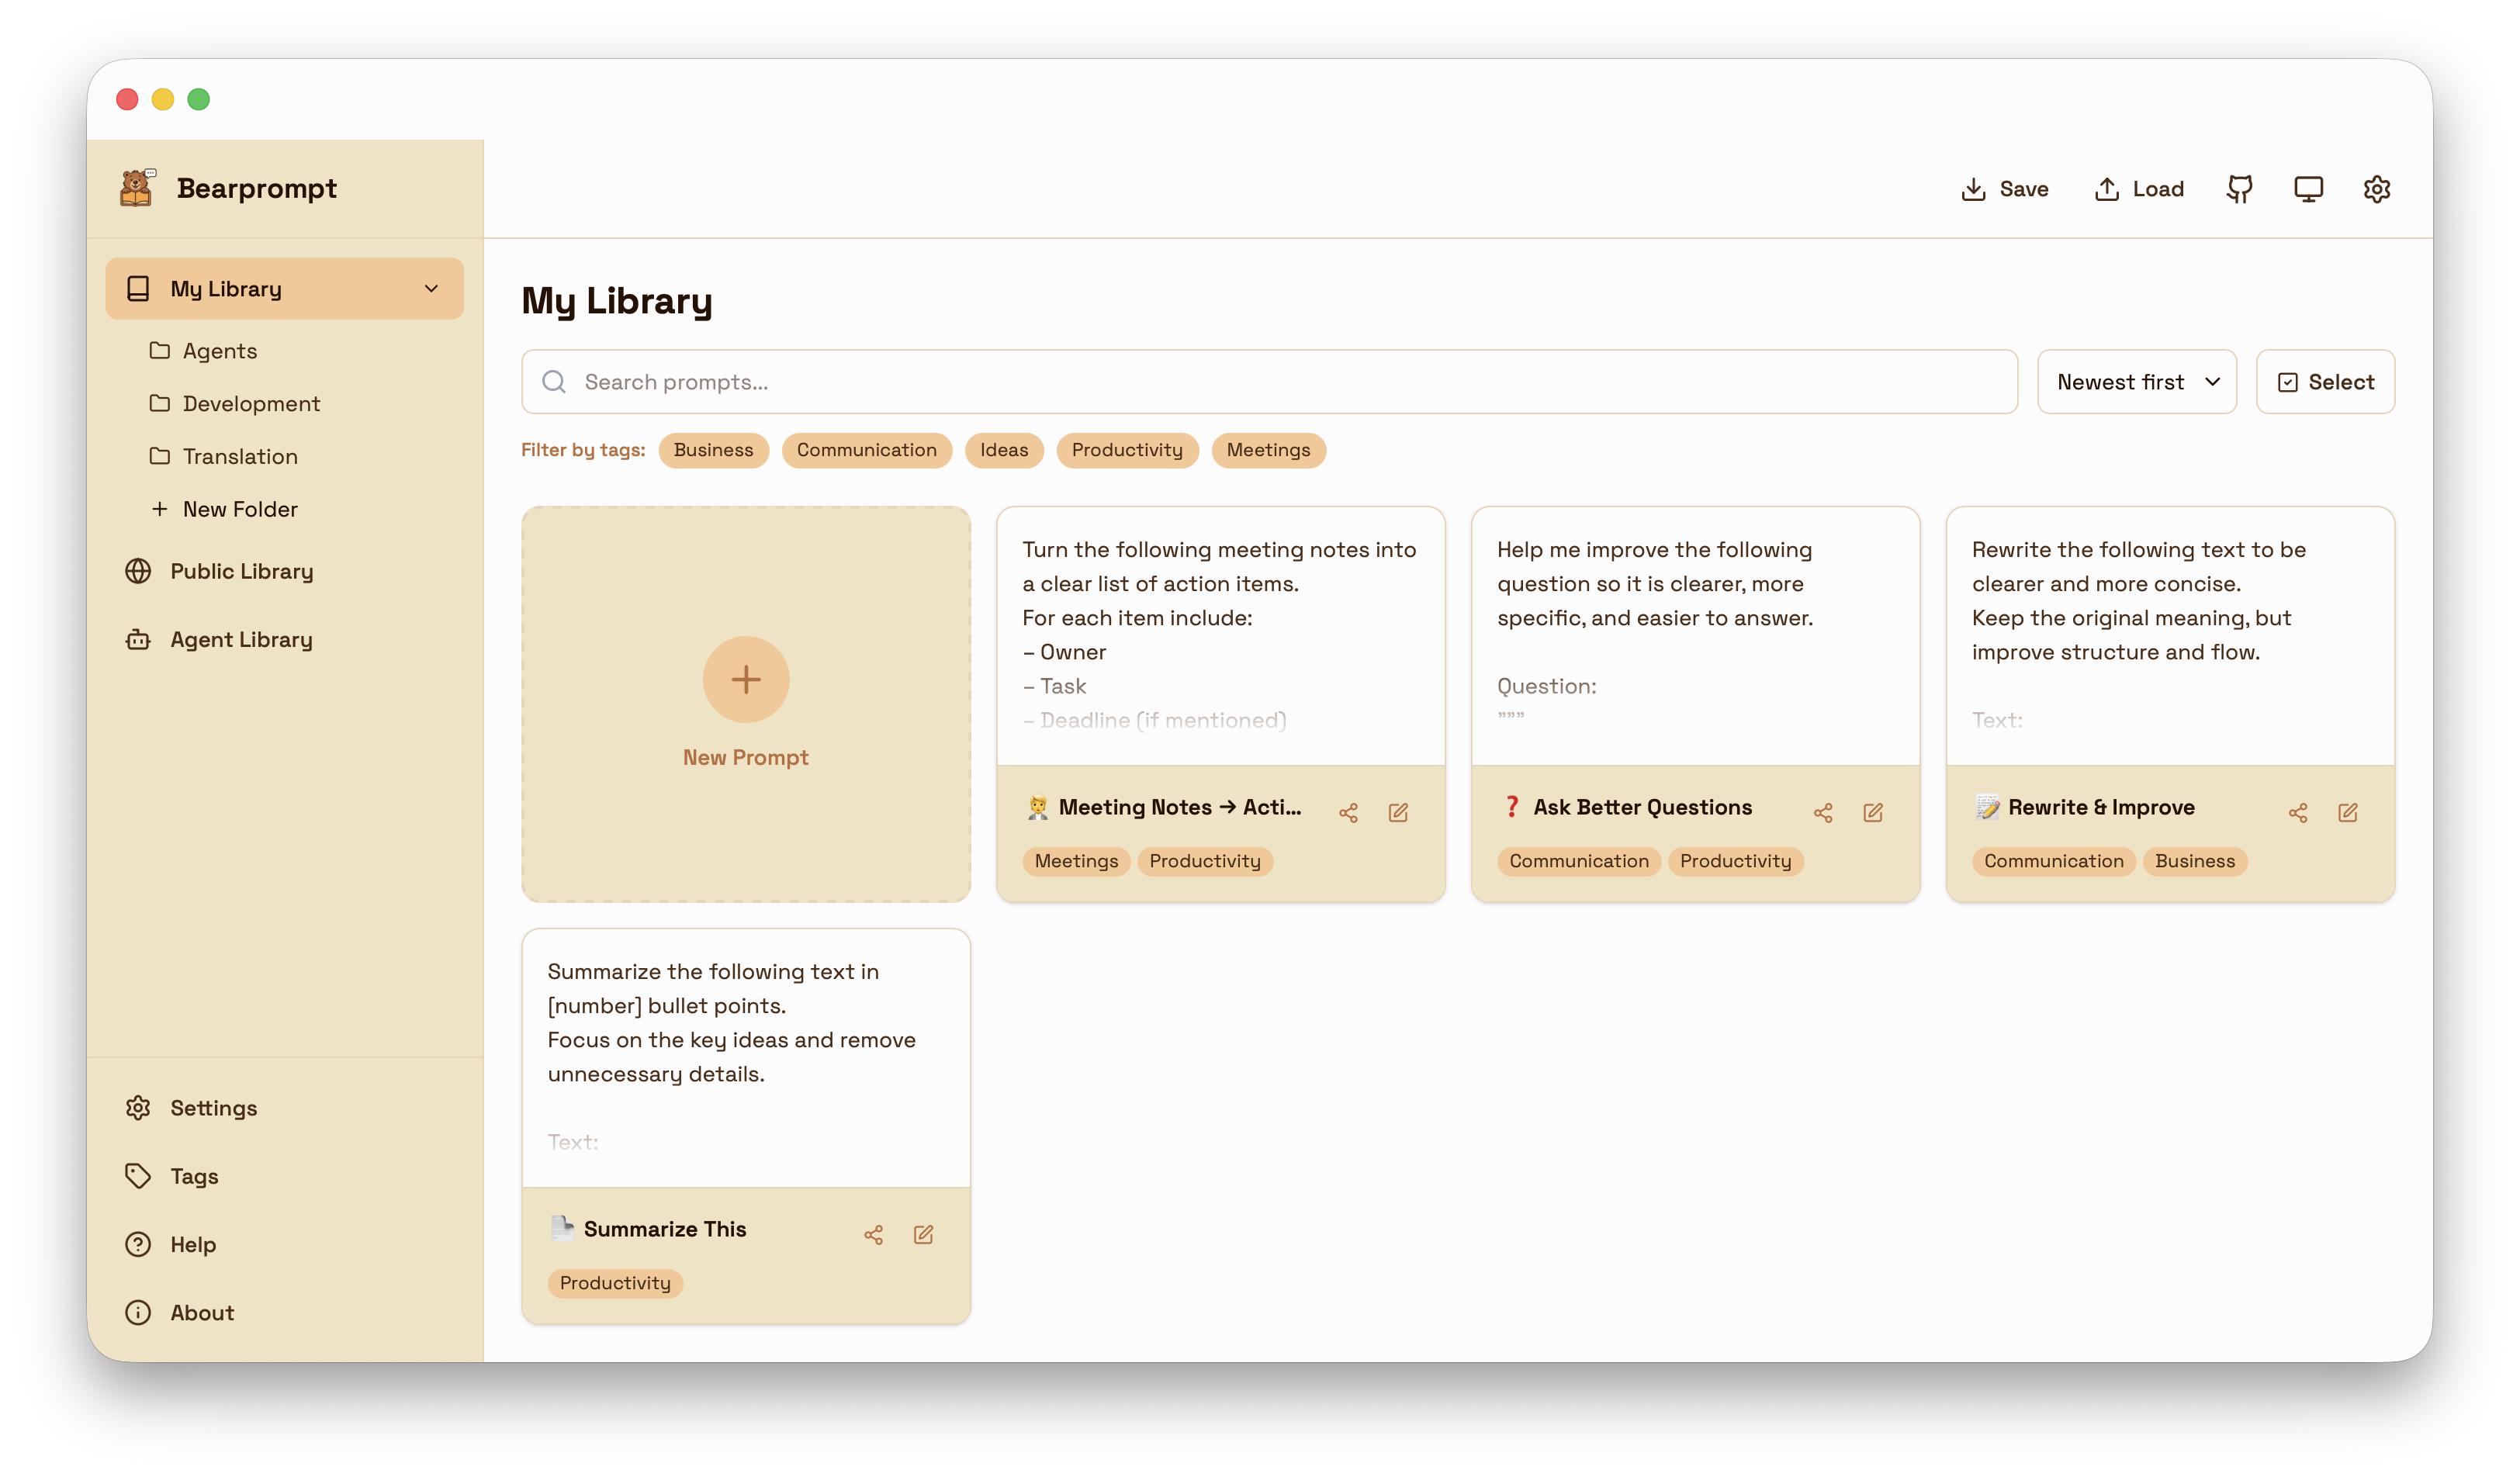Click the Save button
This screenshot has width=2520, height=1477.
pyautogui.click(x=2004, y=189)
